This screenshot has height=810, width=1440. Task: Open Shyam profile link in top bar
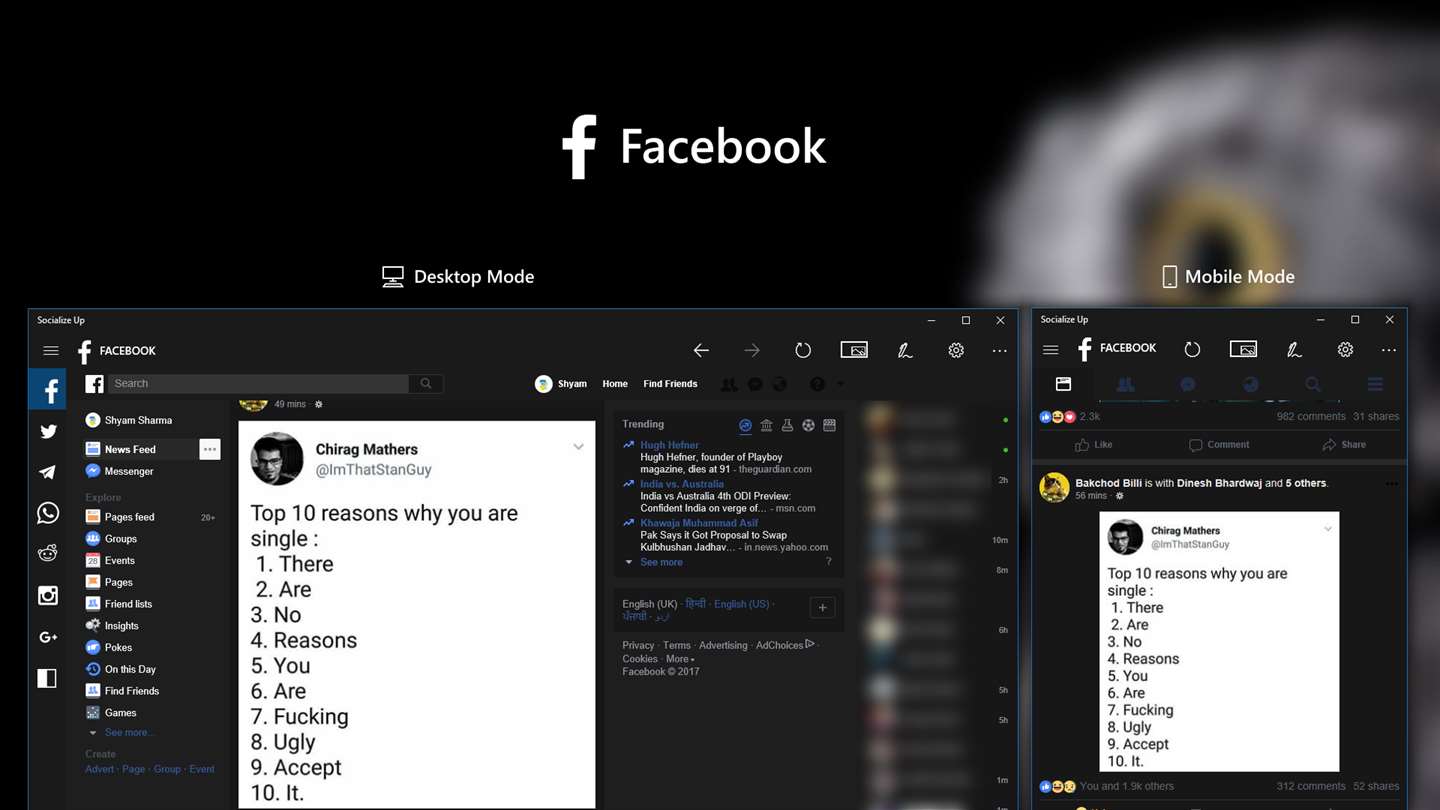pyautogui.click(x=561, y=384)
